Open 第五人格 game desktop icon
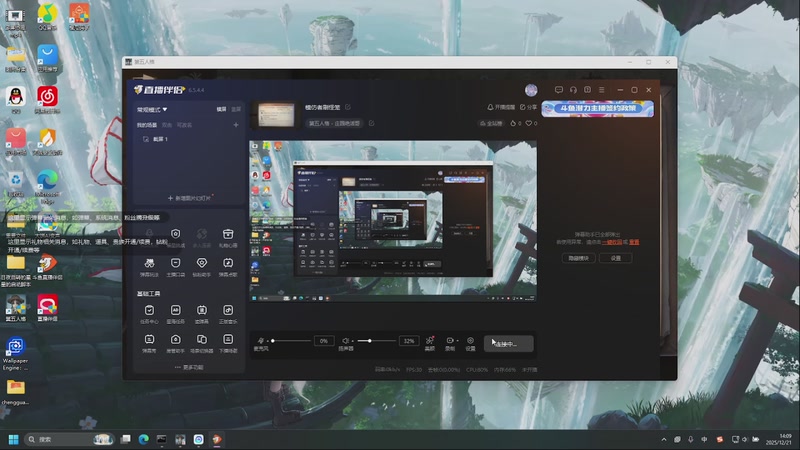This screenshot has height=450, width=800. pyautogui.click(x=16, y=308)
